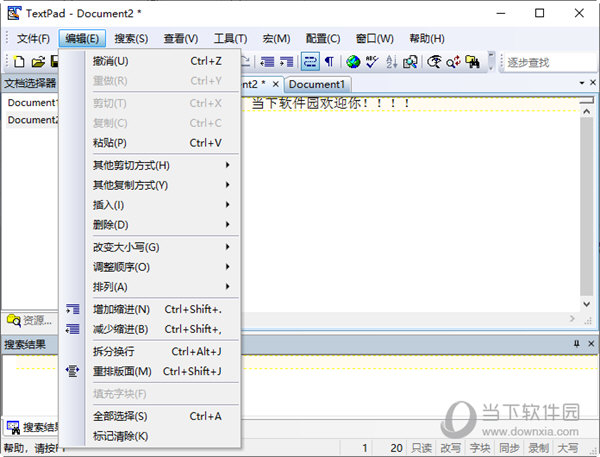Toggle the 只读 read-only status indicator
Image resolution: width=600 pixels, height=457 pixels.
(x=421, y=448)
